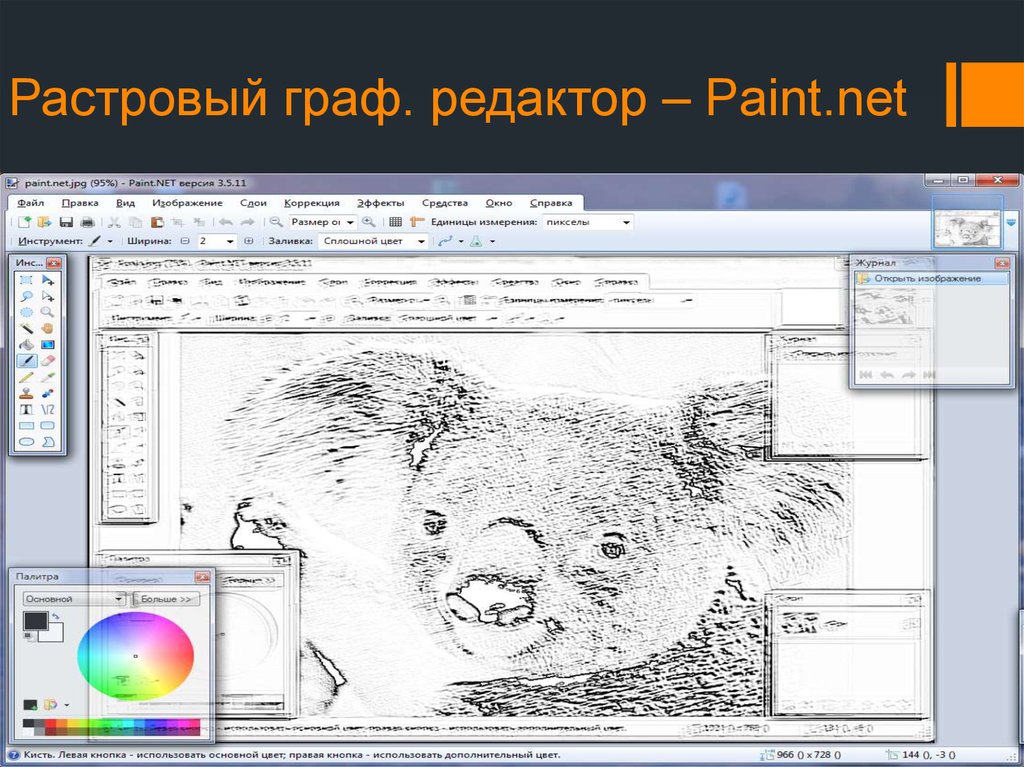The width and height of the screenshot is (1024, 767).
Task: Select the Paintbrush tool
Action: coord(26,361)
